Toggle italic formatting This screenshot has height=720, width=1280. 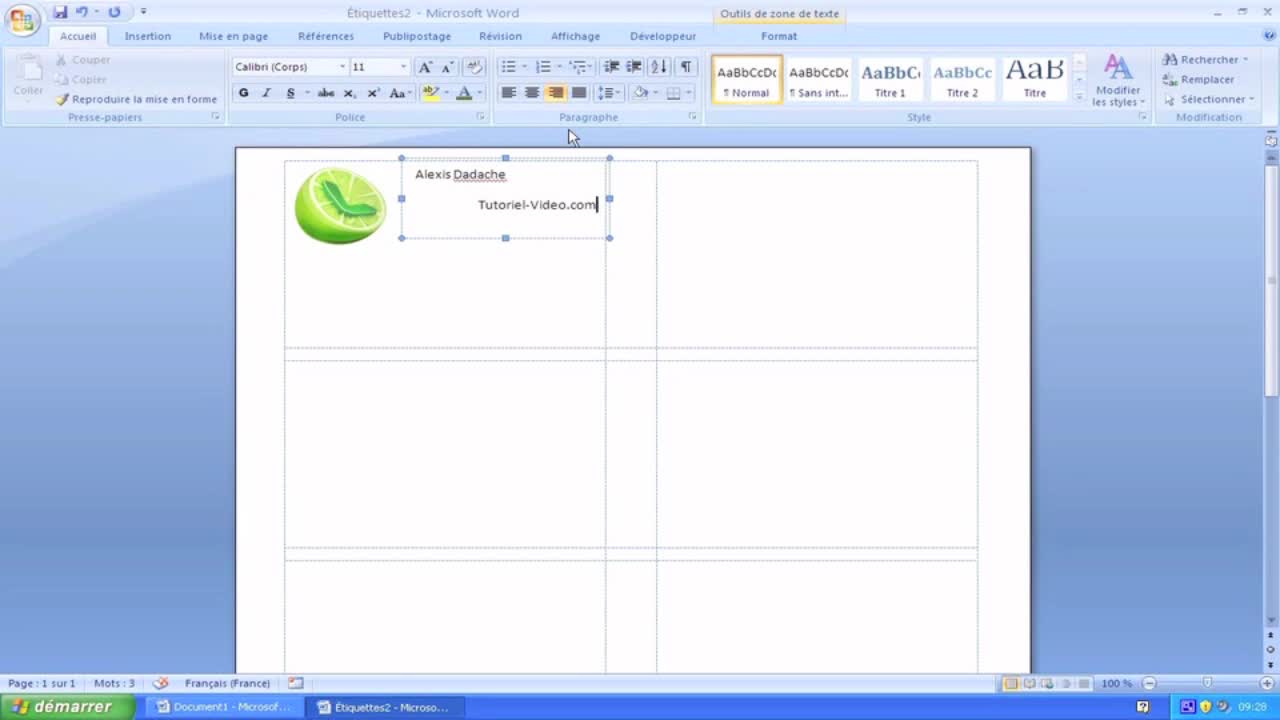click(266, 93)
